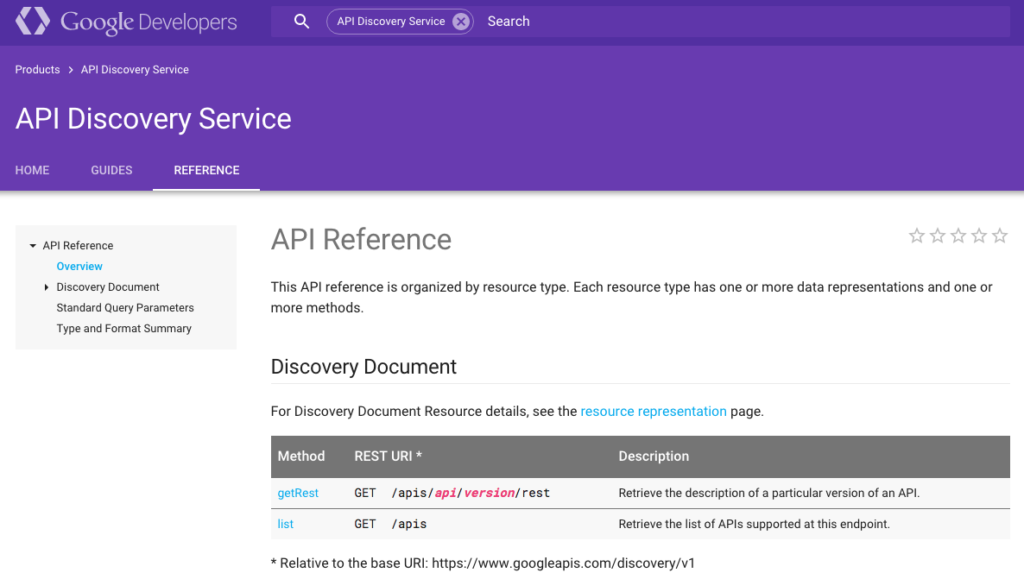Rate the page with the first star
The image size is (1024, 579).
[x=917, y=235]
